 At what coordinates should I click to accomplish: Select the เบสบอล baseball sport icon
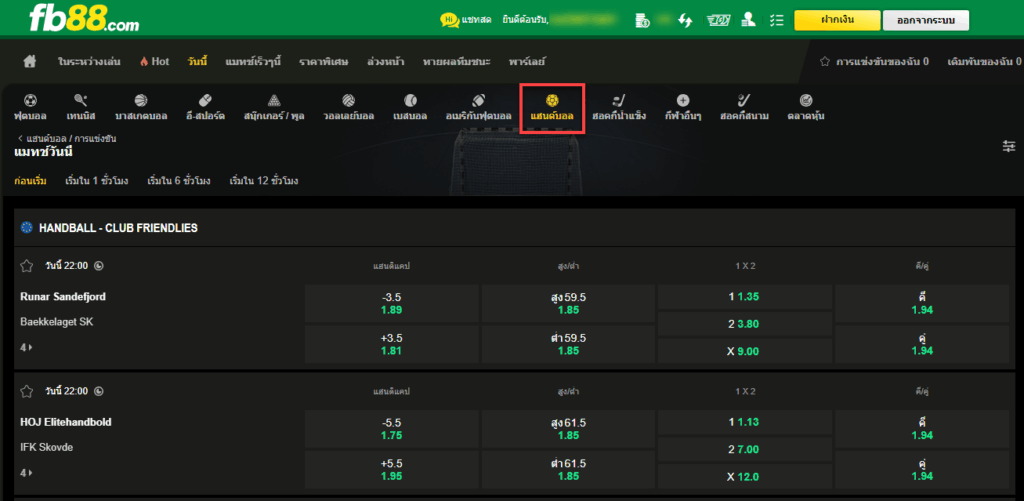click(x=410, y=108)
